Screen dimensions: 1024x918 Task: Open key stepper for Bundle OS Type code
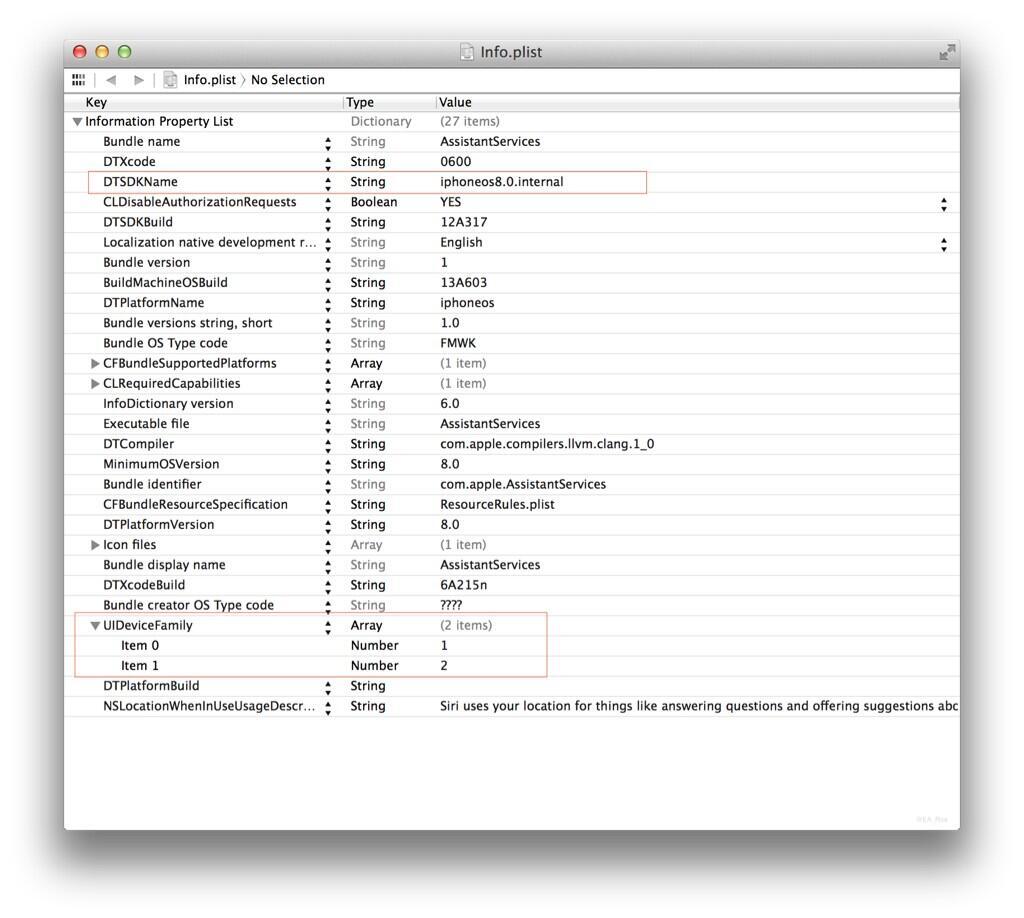328,345
